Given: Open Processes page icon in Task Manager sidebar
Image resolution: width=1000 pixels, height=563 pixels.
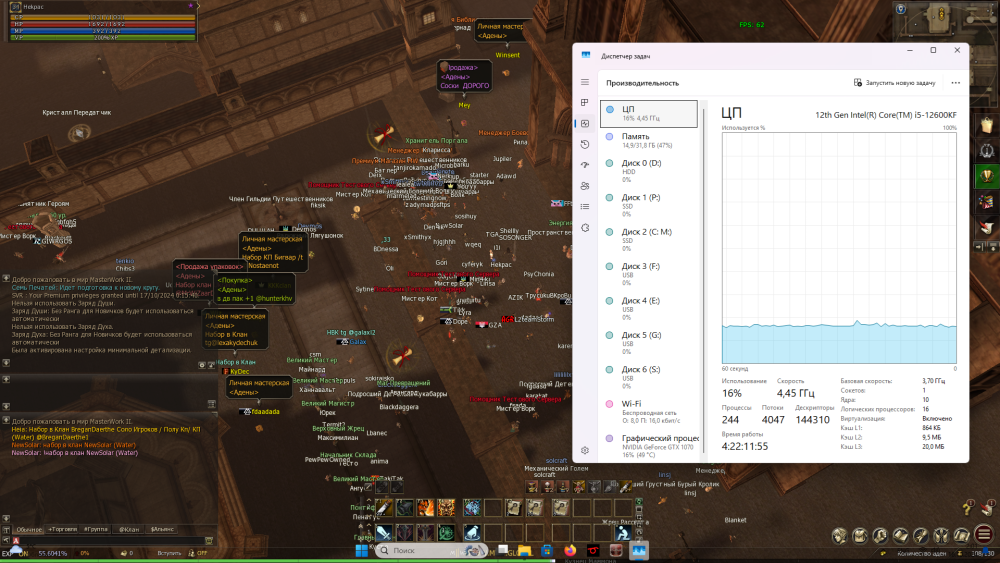Looking at the screenshot, I should point(585,103).
